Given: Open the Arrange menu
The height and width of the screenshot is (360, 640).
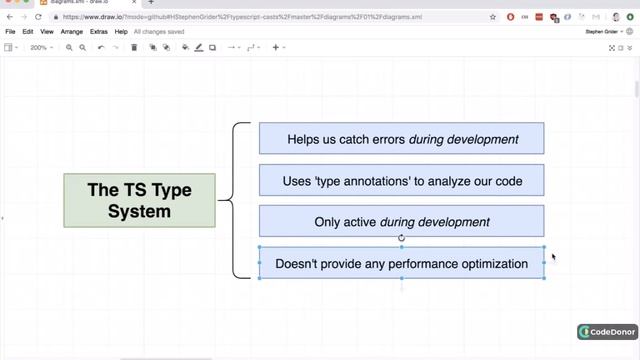Looking at the screenshot, I should (72, 31).
